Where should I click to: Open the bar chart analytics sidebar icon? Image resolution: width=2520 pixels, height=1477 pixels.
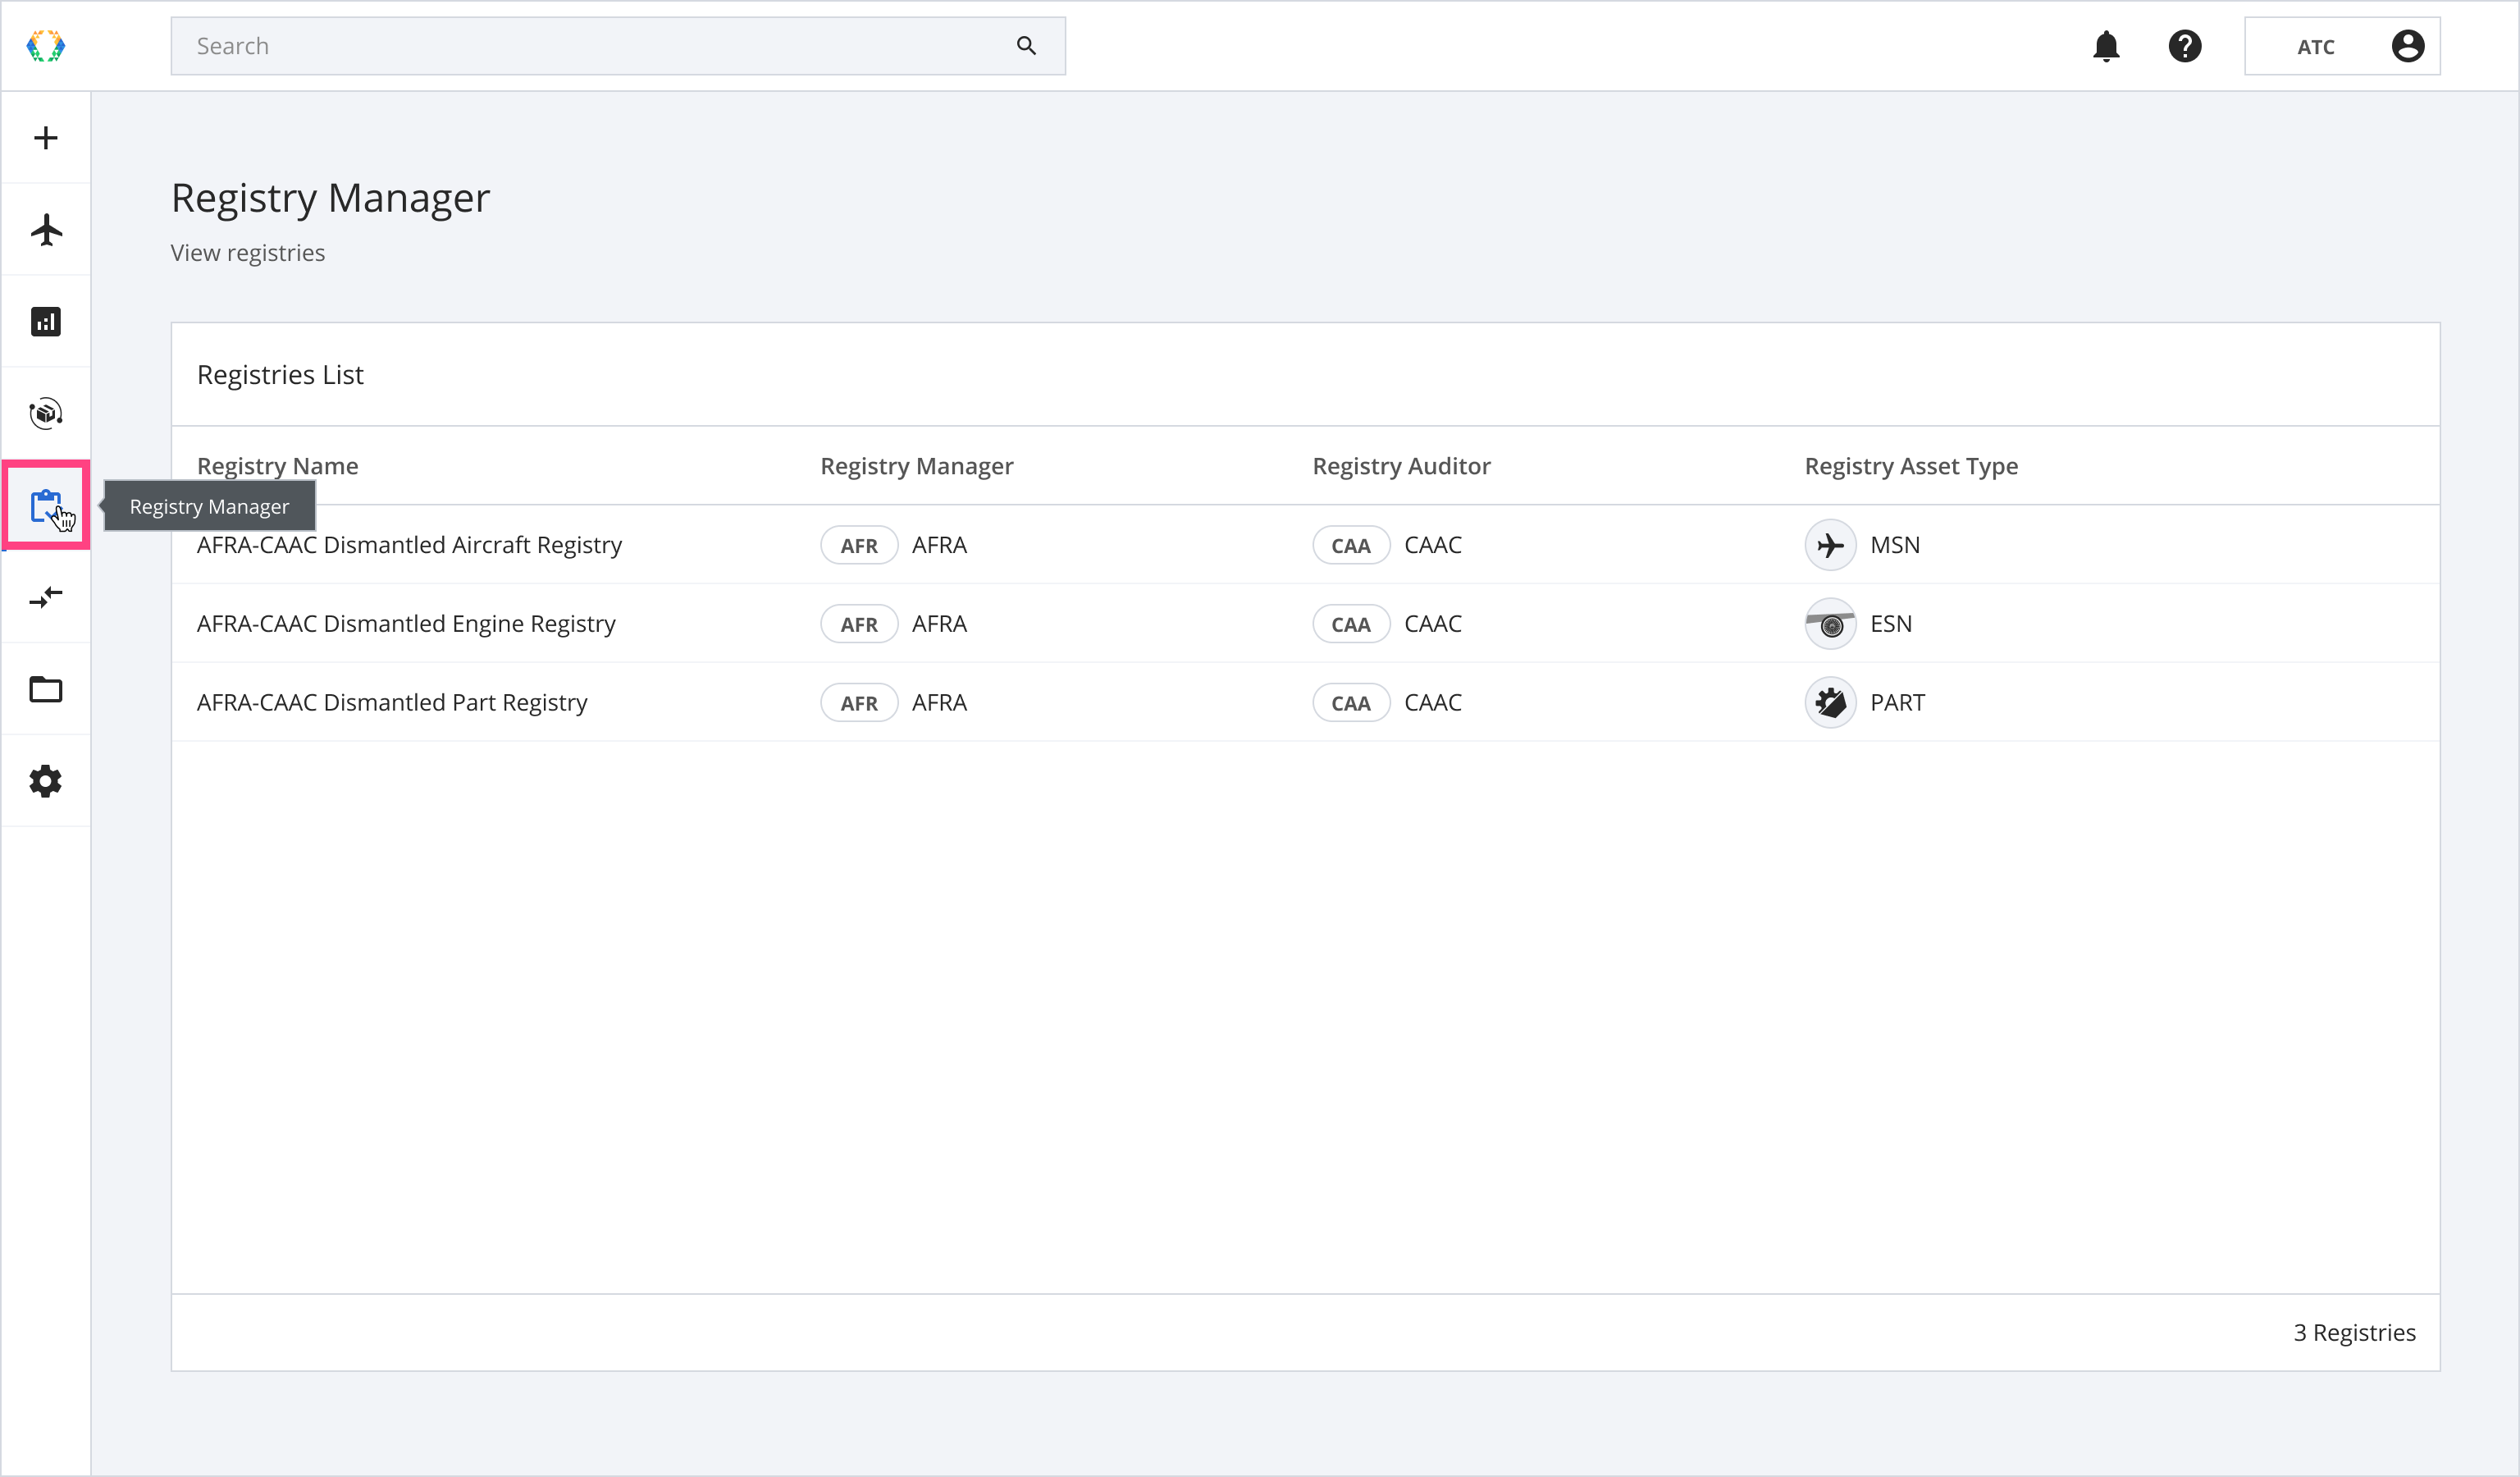click(x=46, y=322)
